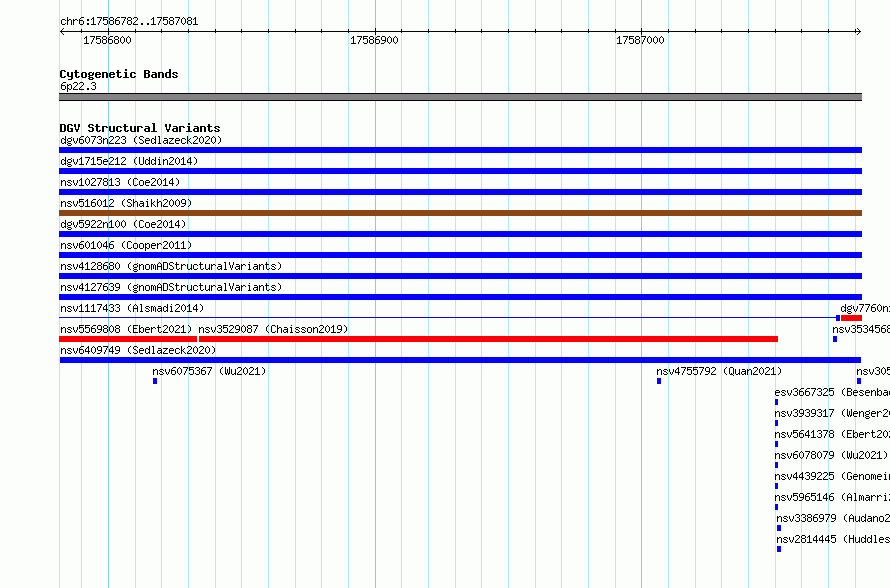Select the nsv2814445 variant label

click(x=833, y=539)
